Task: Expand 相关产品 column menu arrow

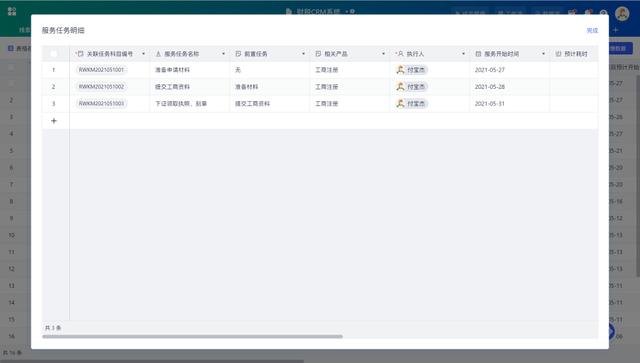Action: tap(383, 54)
